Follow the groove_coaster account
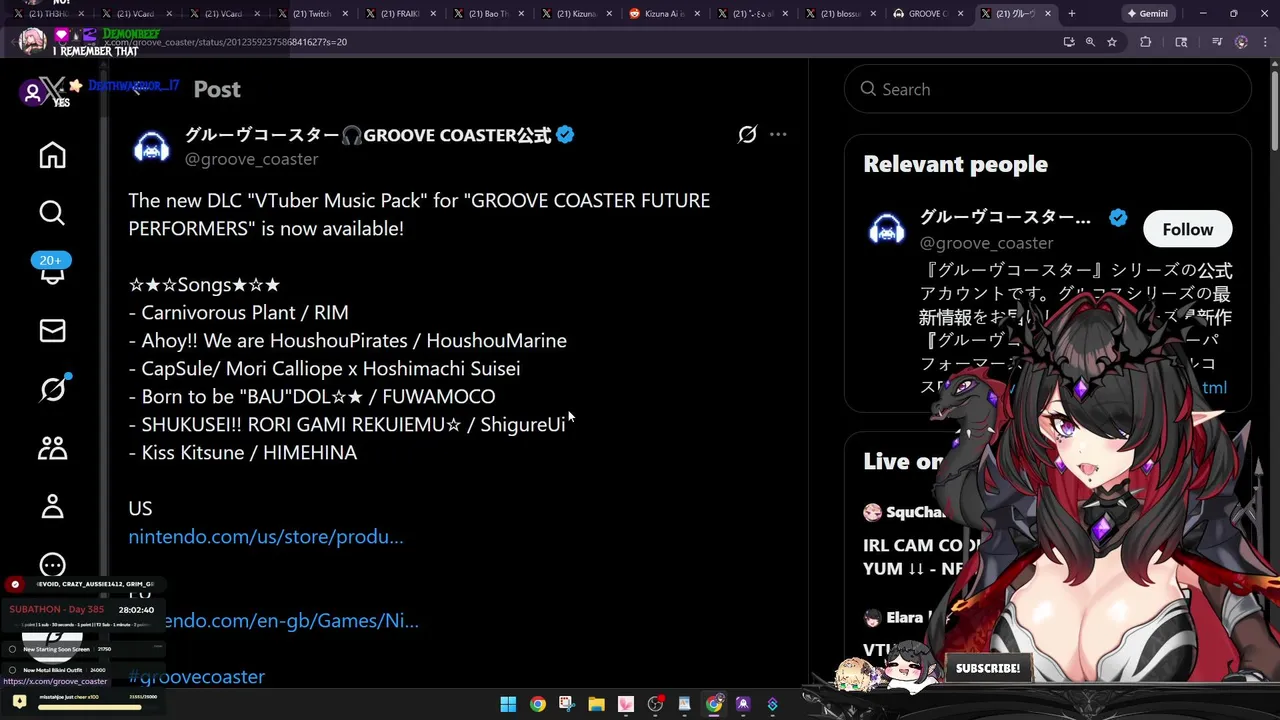 pyautogui.click(x=1187, y=229)
